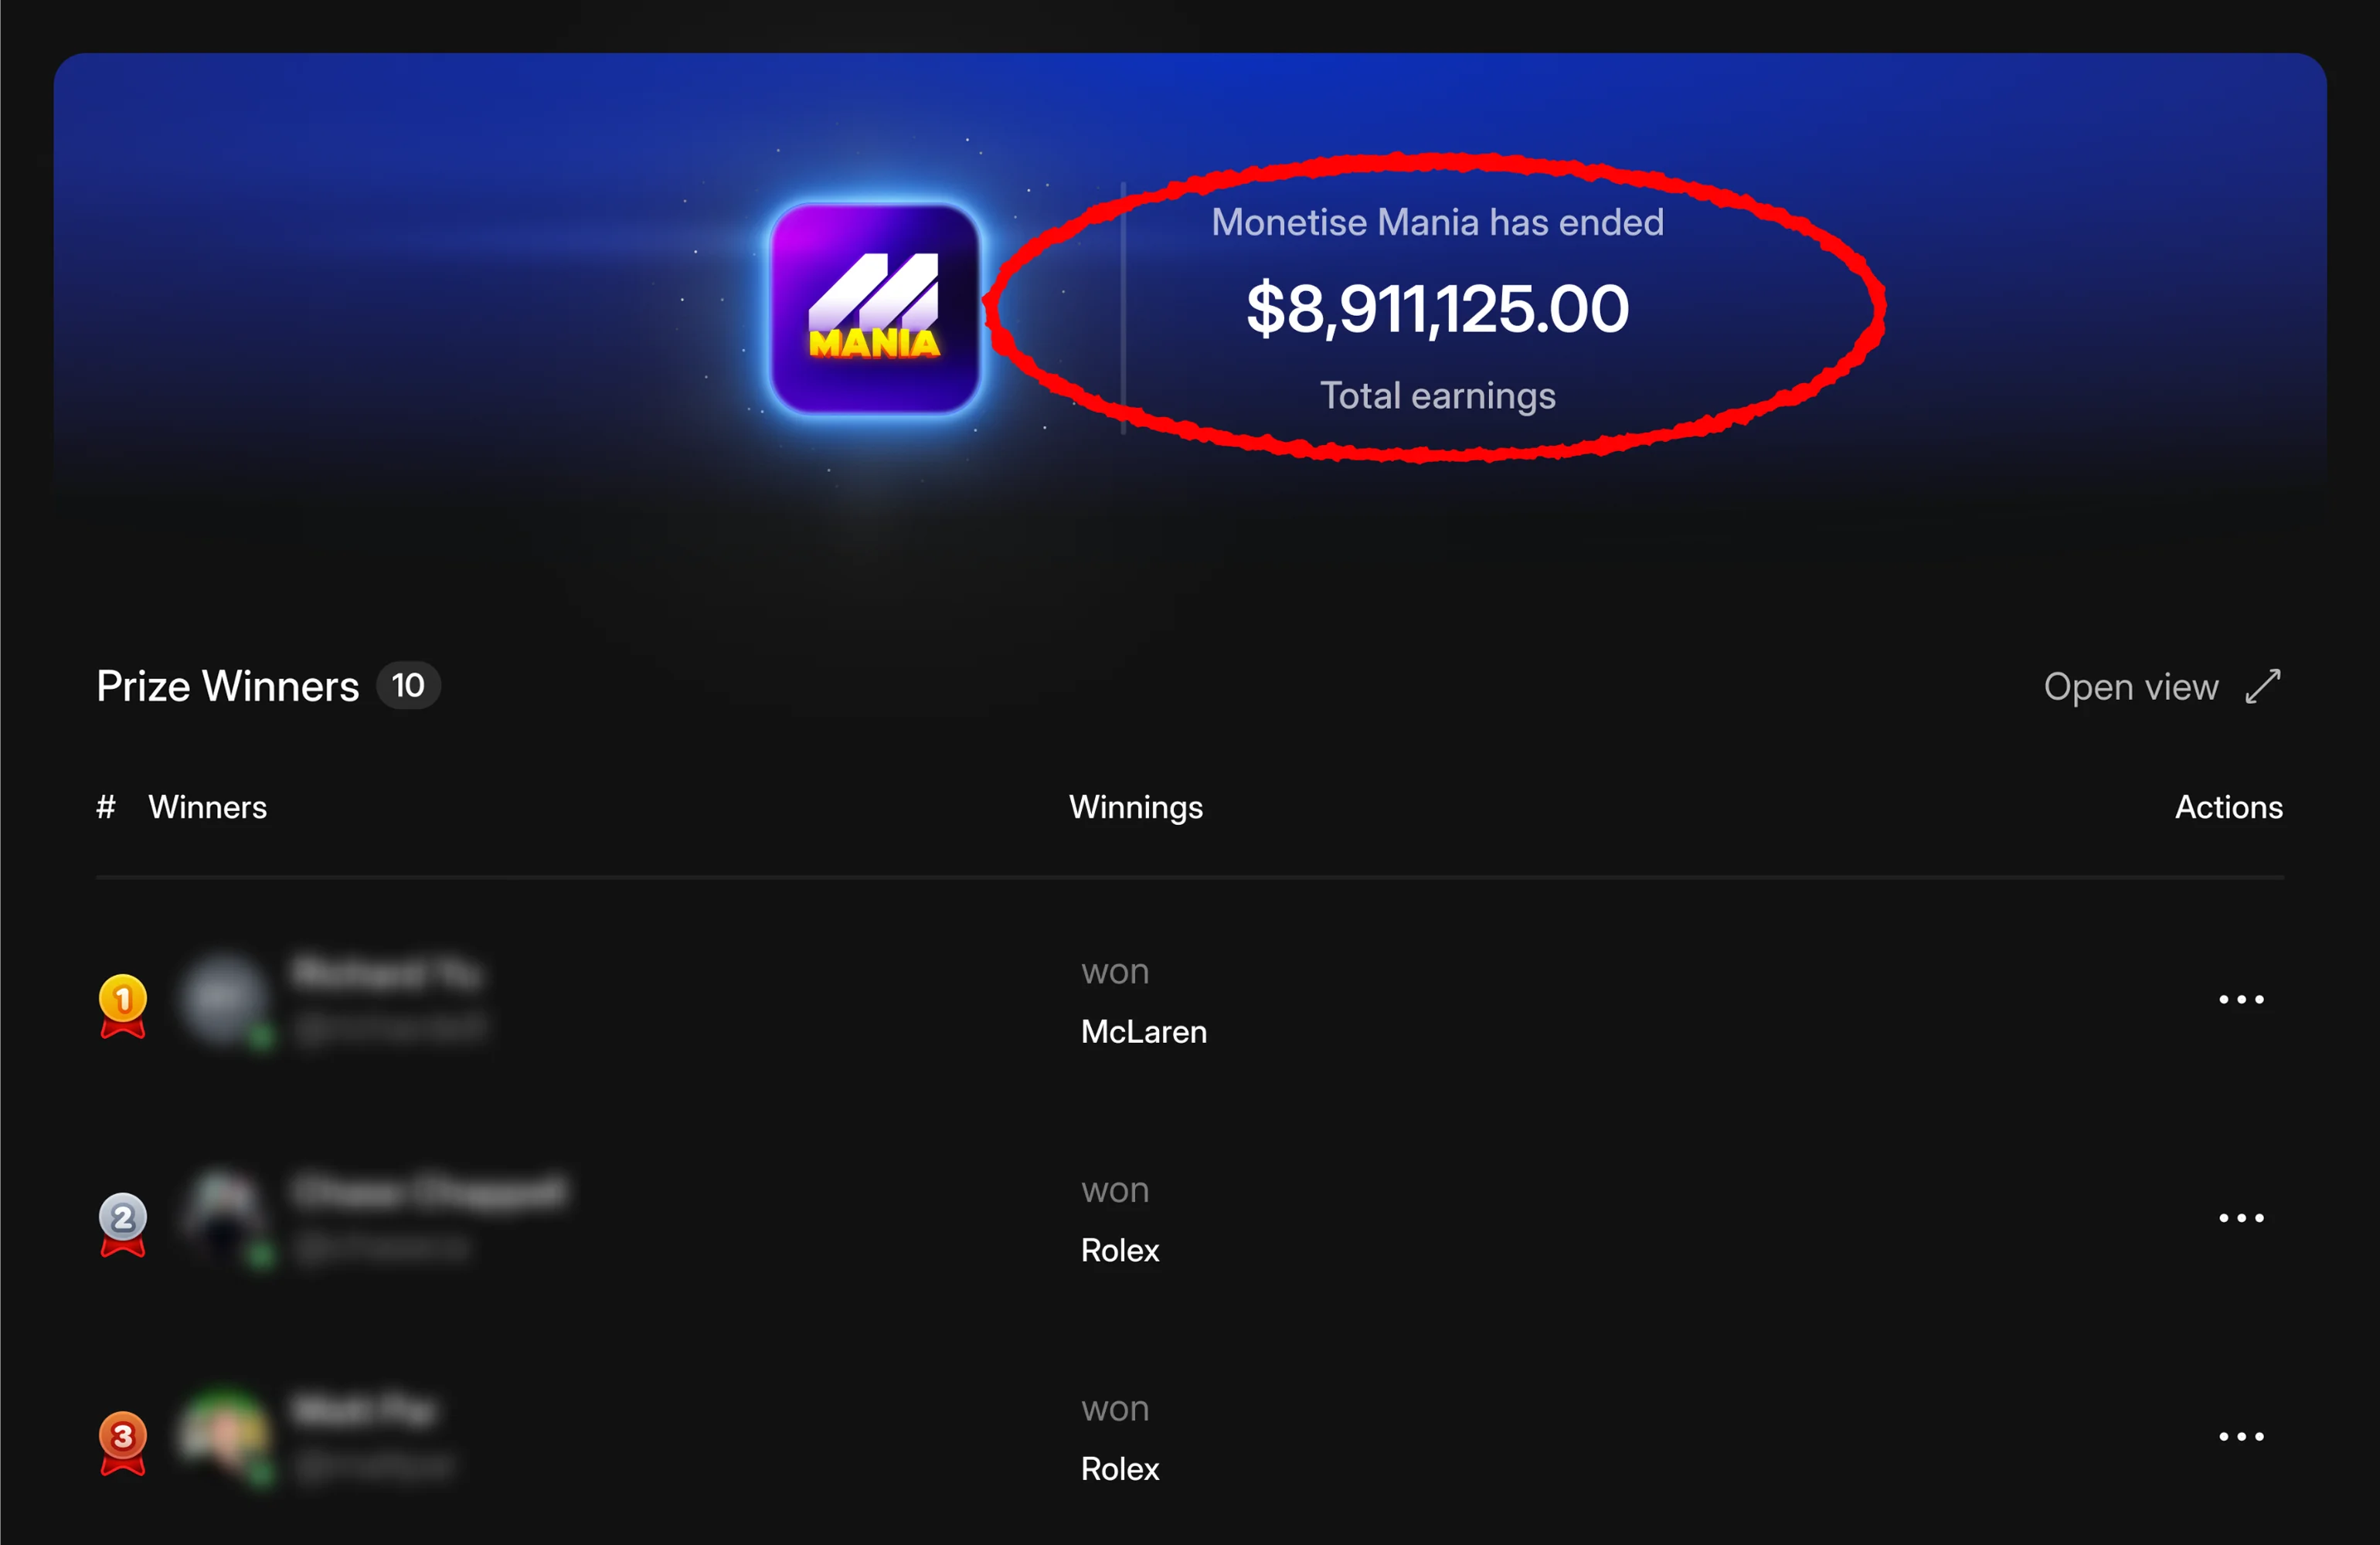
Task: Click the Actions column header
Action: [2229, 807]
